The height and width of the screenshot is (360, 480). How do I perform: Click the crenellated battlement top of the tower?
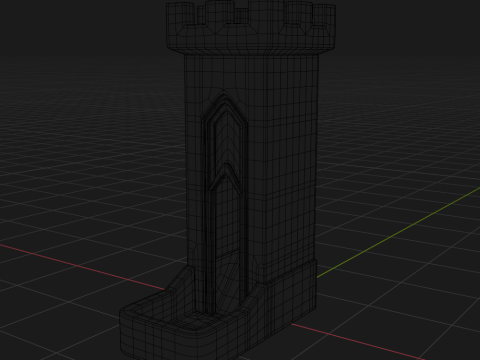(251, 27)
